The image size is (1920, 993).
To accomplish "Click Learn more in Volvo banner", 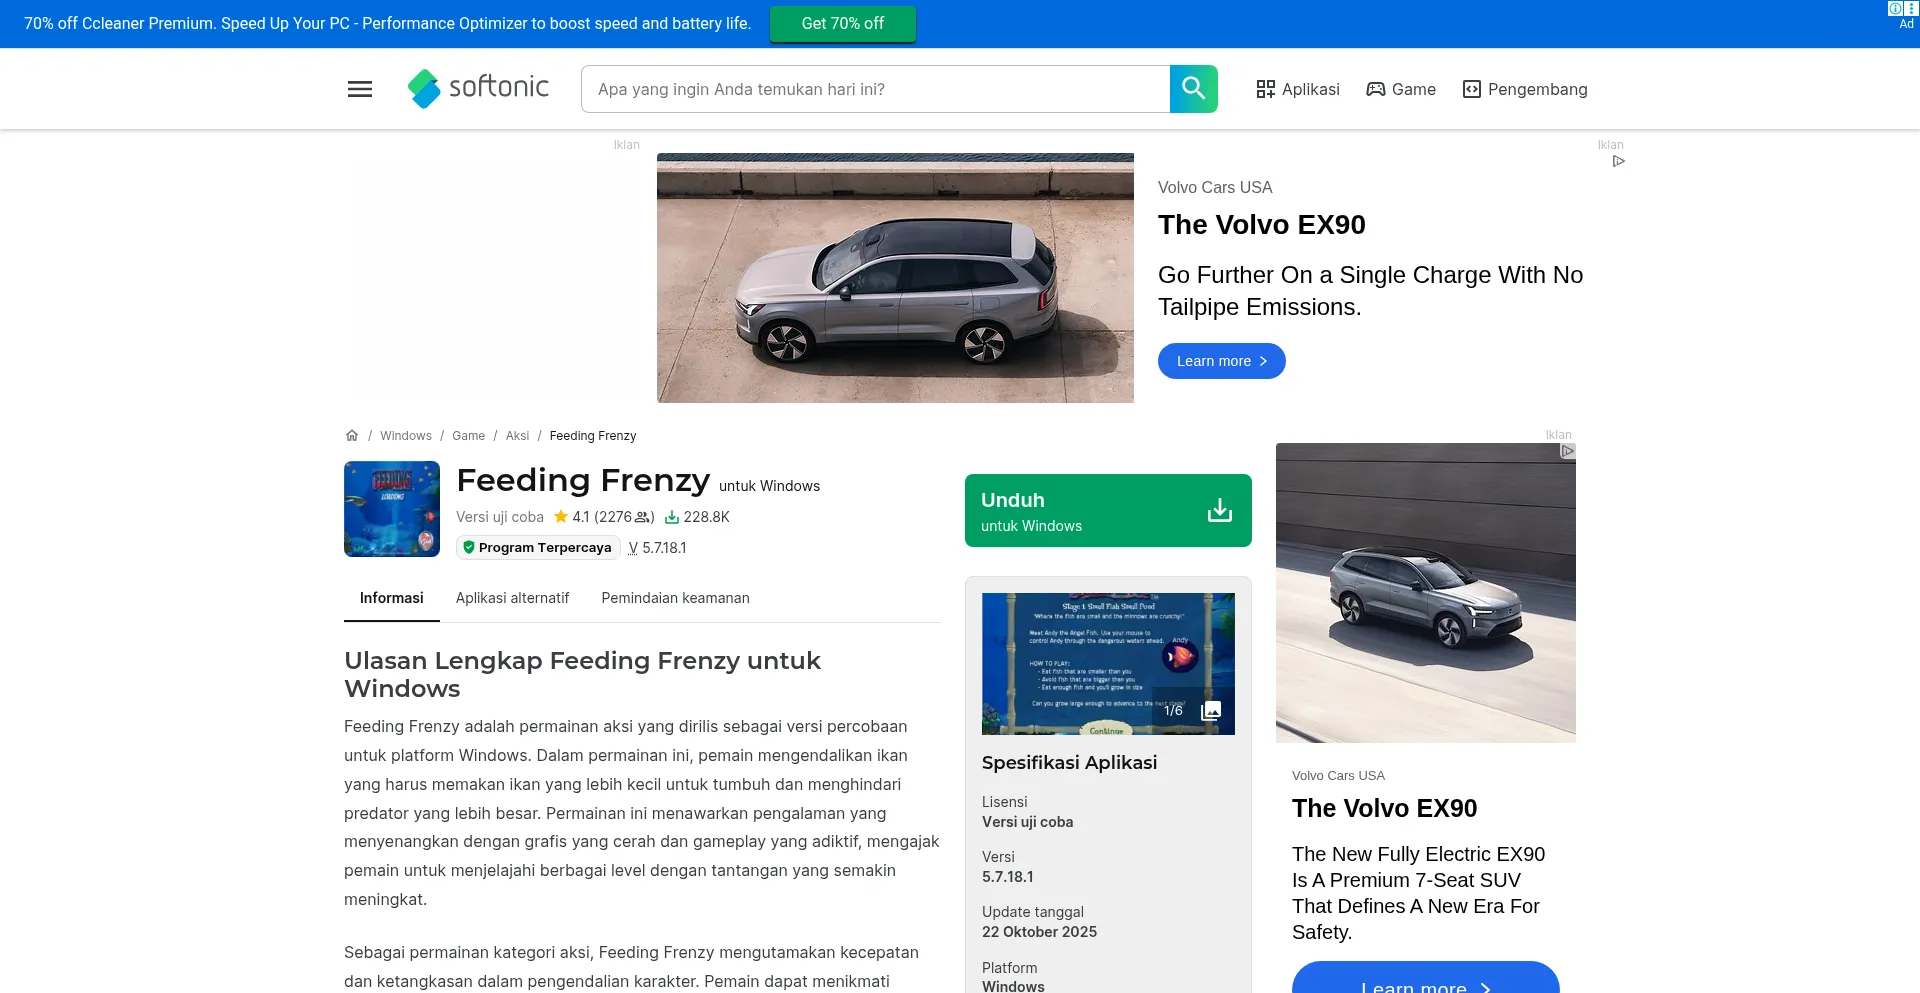I will 1222,361.
